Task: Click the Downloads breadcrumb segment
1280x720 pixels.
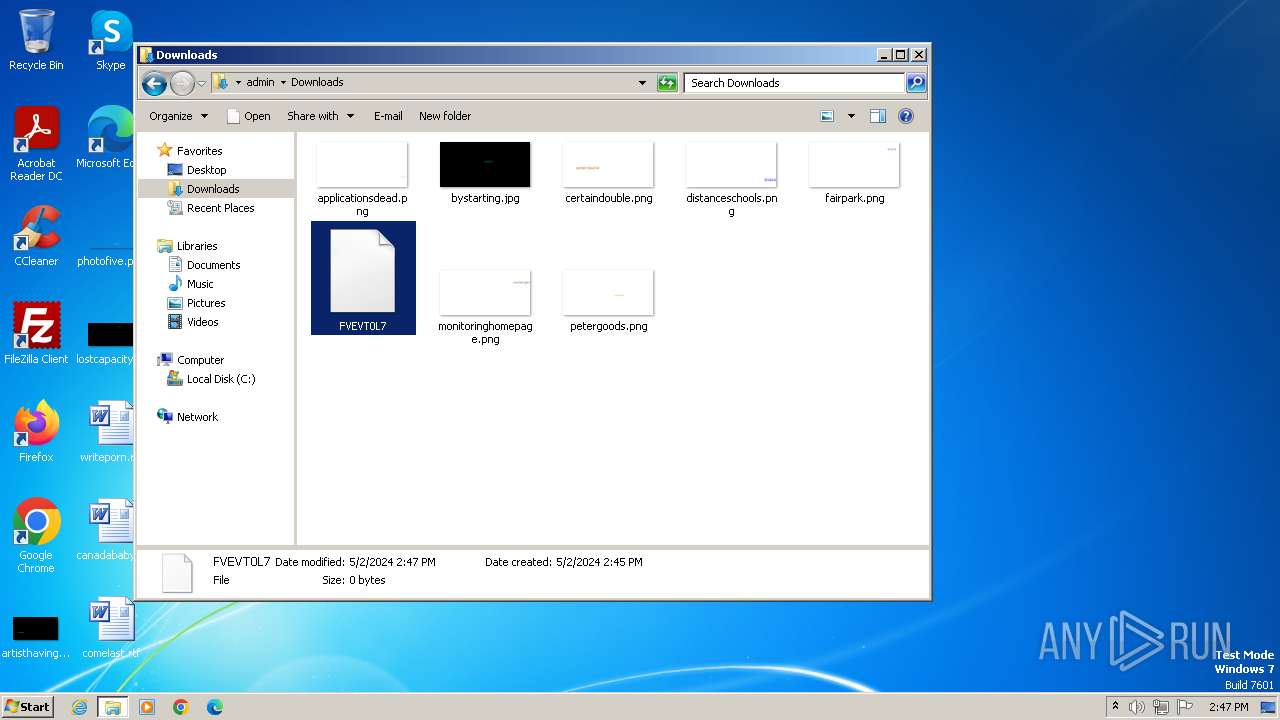Action: [x=317, y=83]
